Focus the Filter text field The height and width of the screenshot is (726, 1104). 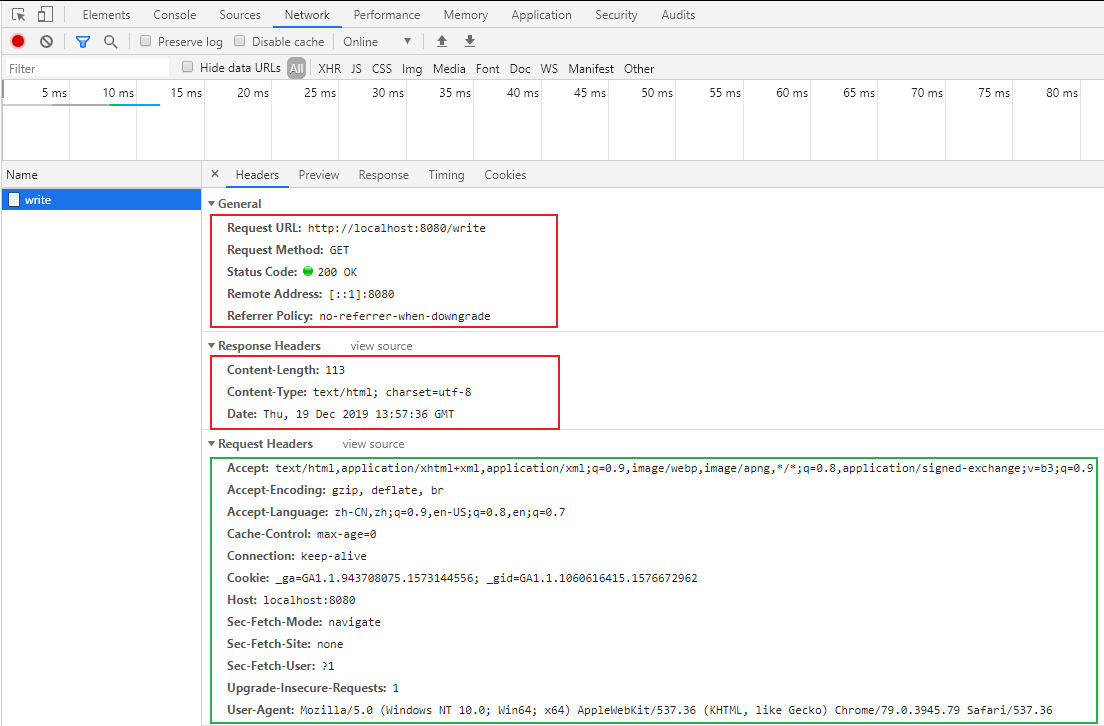click(87, 68)
